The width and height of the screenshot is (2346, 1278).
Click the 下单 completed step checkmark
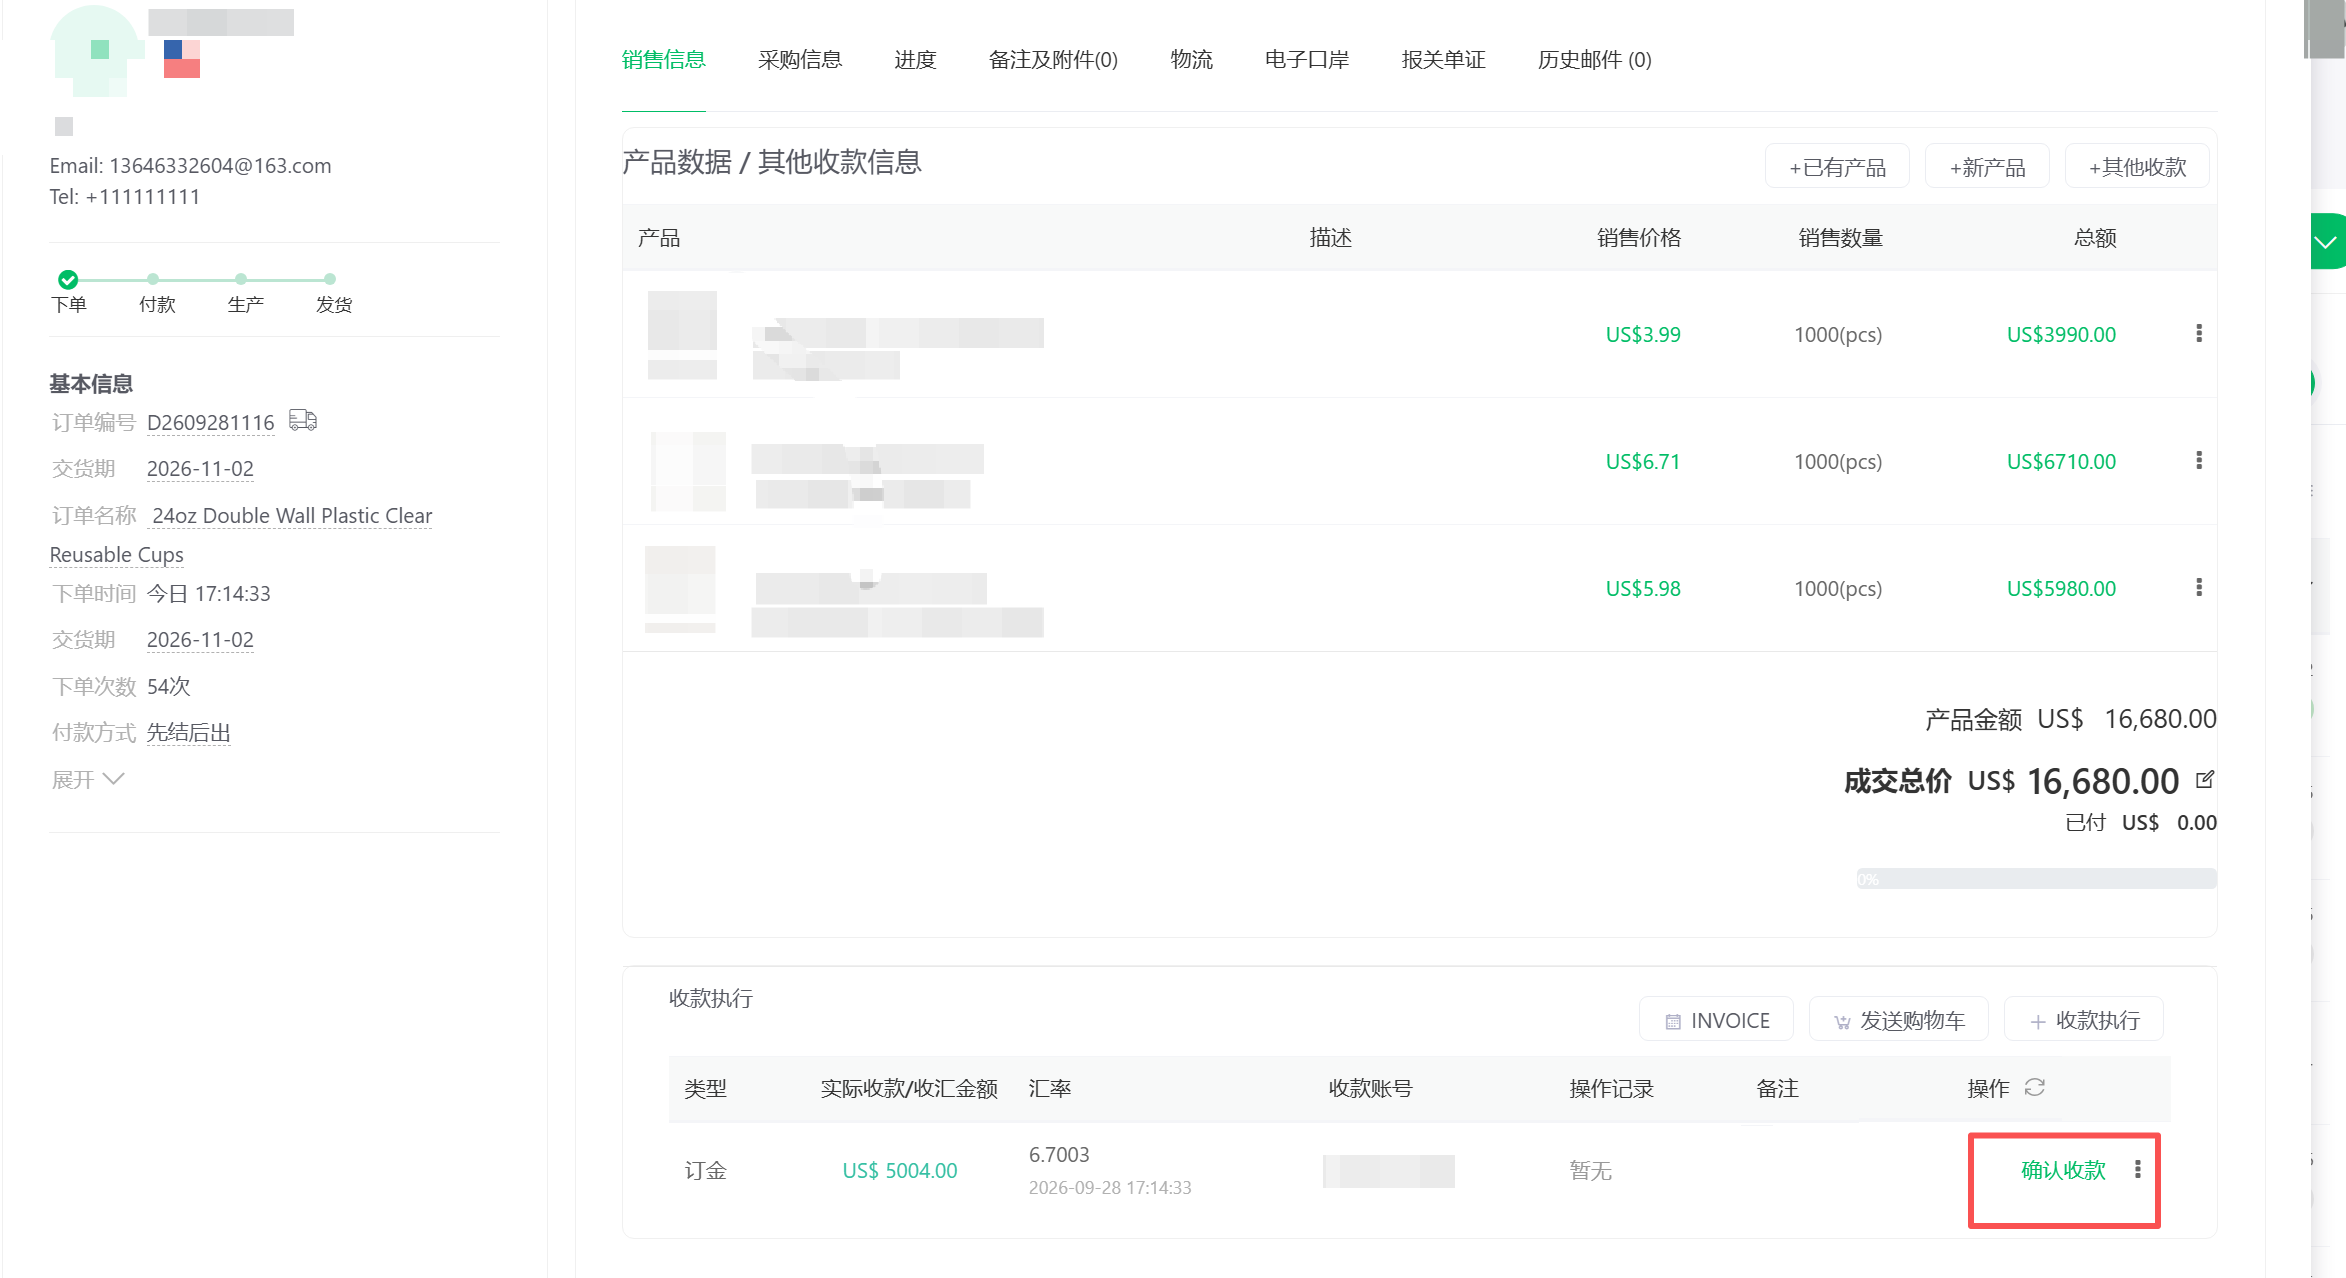pyautogui.click(x=68, y=279)
